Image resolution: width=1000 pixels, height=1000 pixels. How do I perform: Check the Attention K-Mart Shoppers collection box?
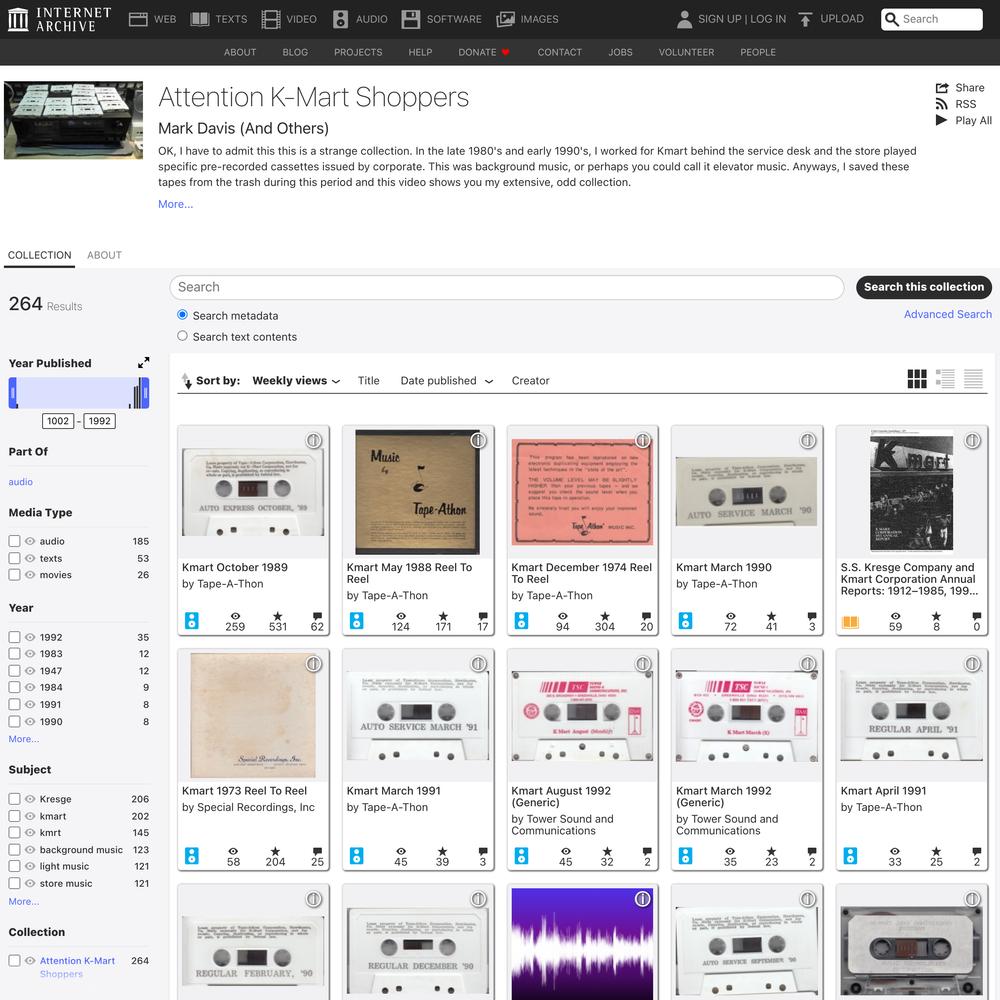[x=14, y=960]
